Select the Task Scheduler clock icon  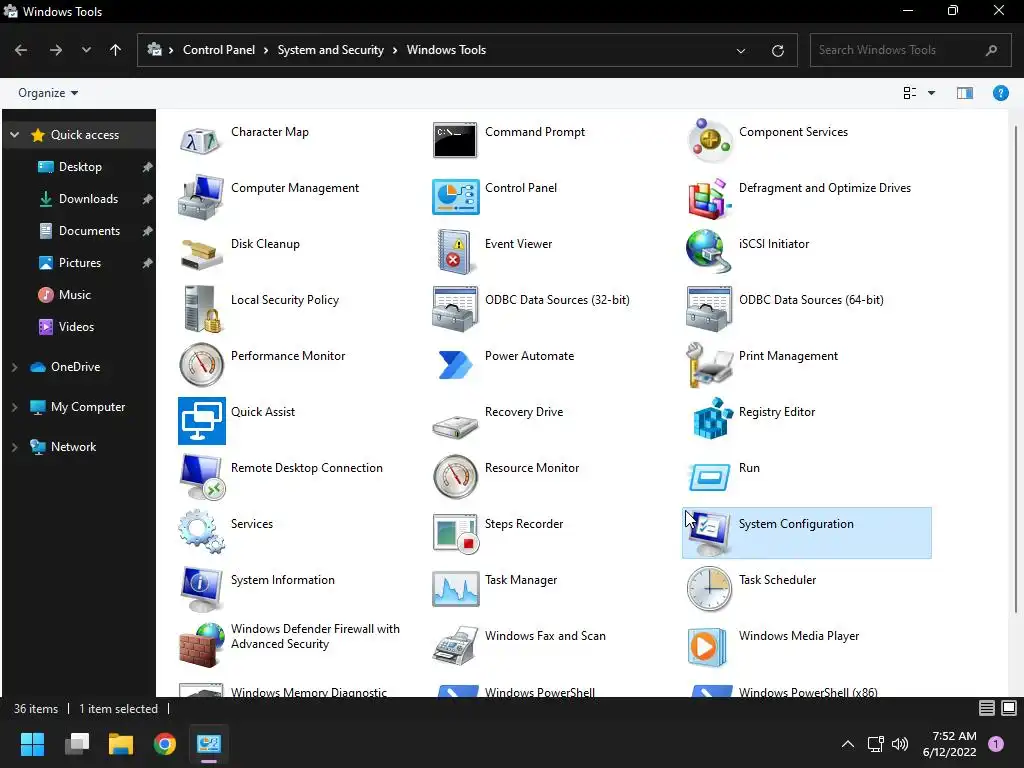709,589
